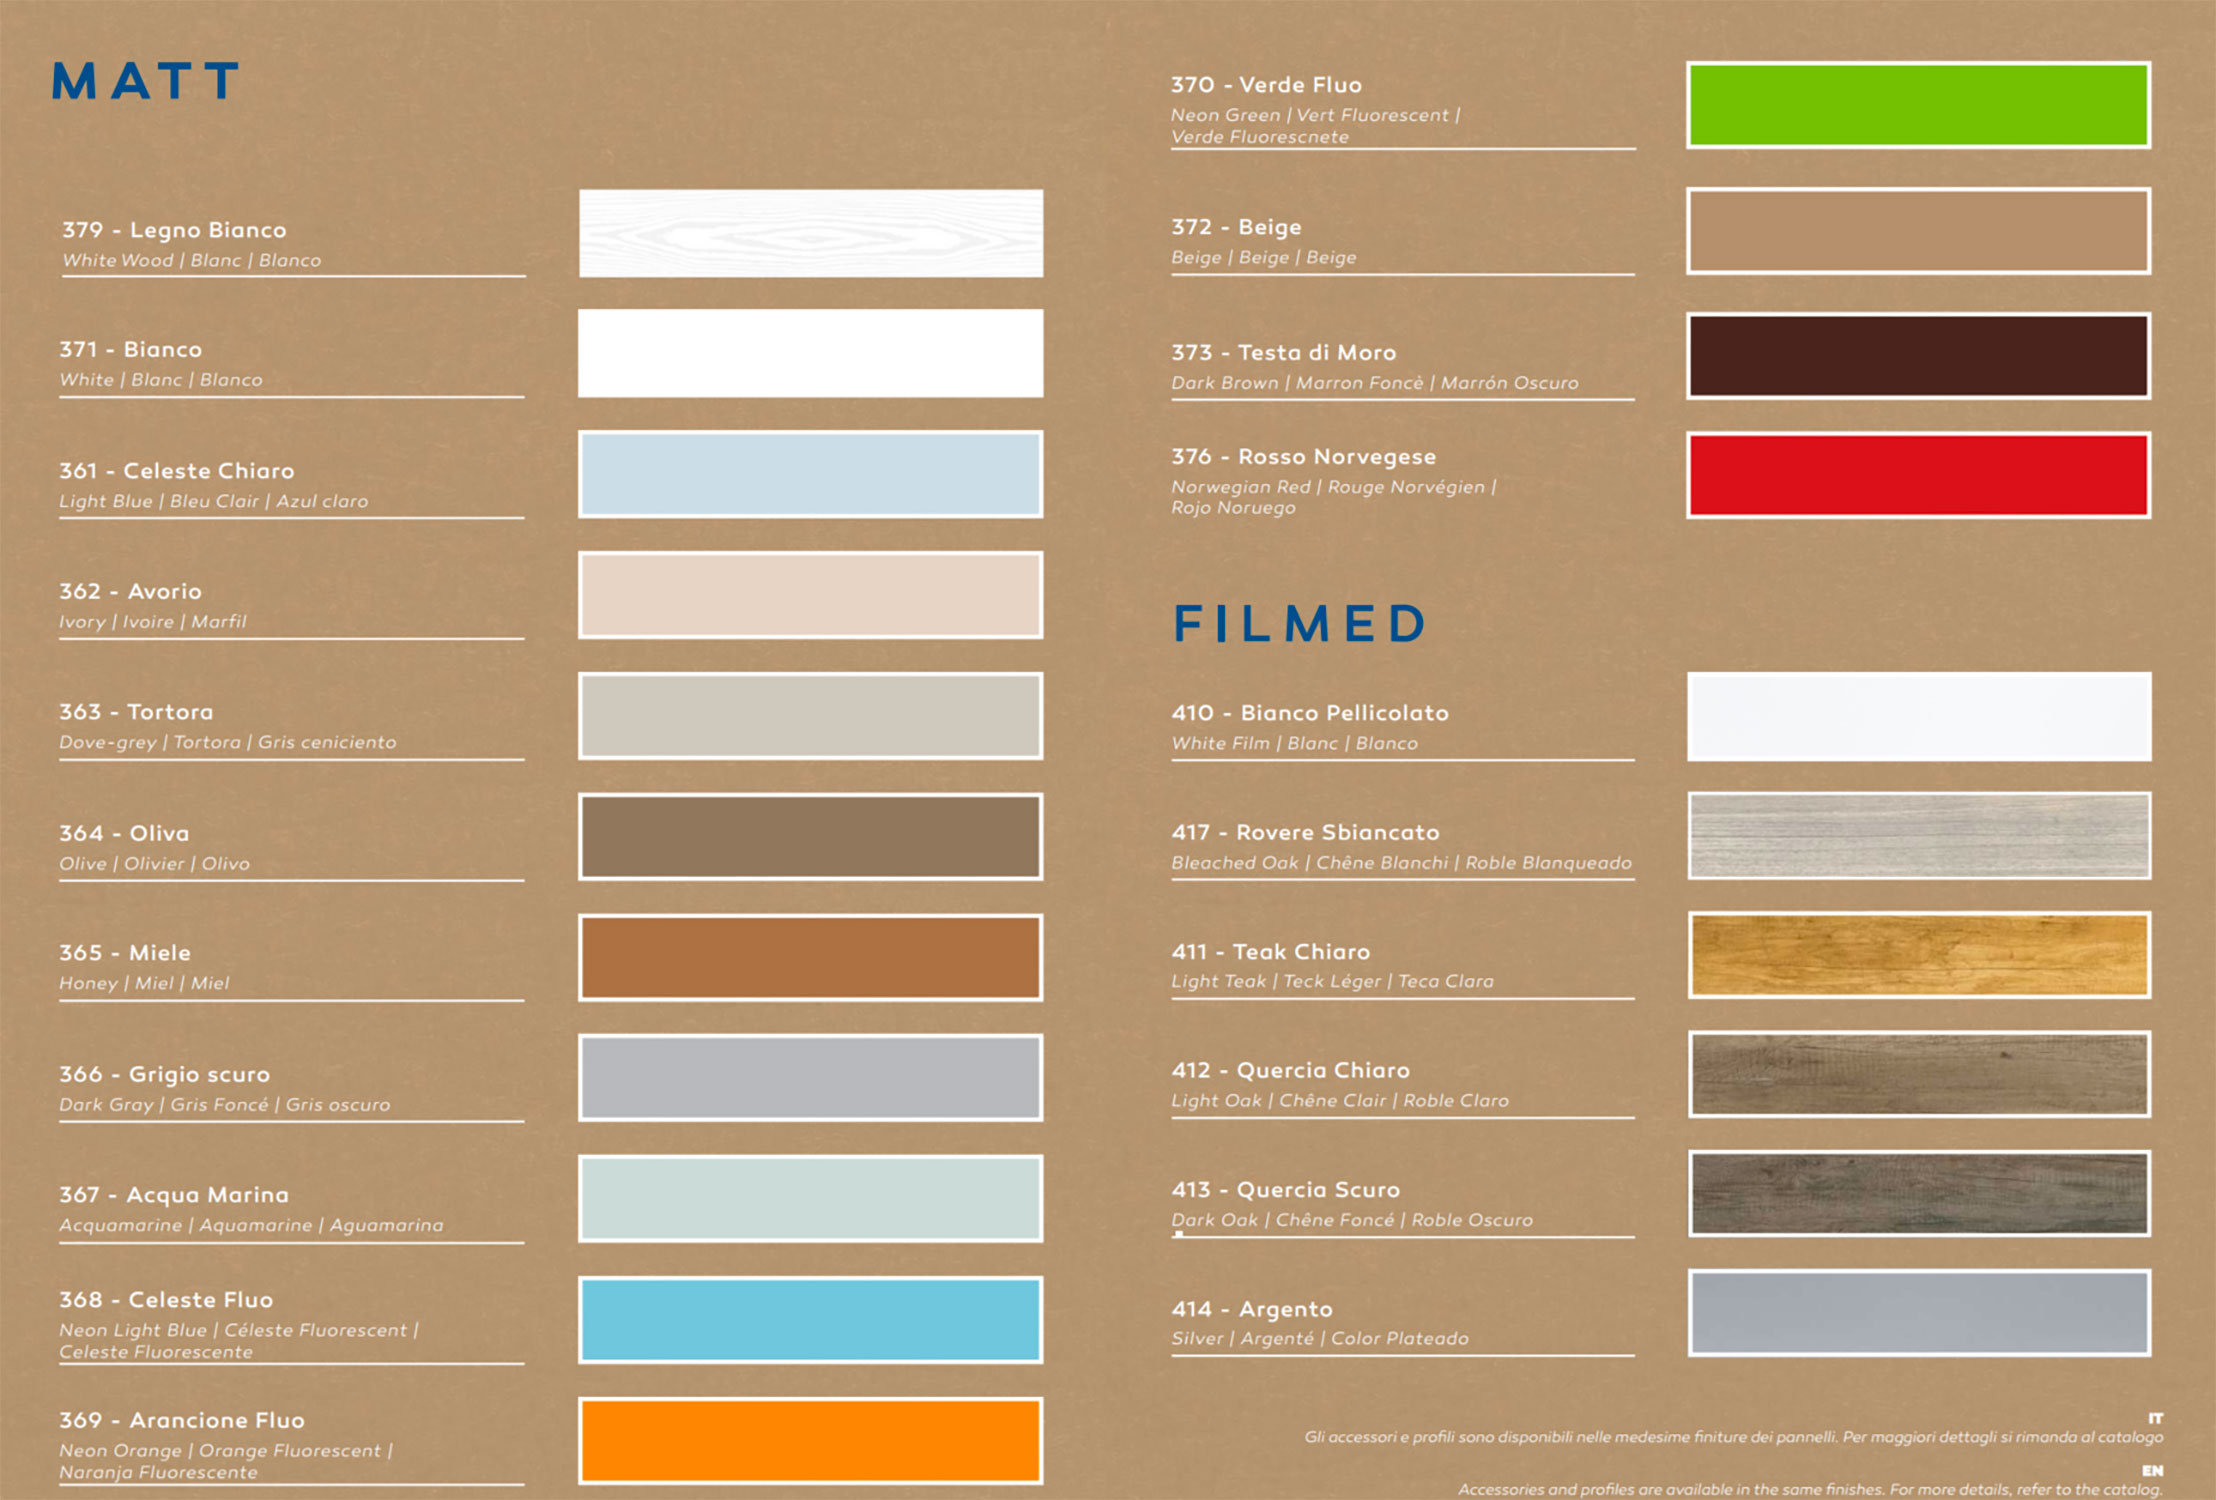The image size is (2216, 1500).
Task: Click the '365 - Miele' label
Action: click(125, 953)
